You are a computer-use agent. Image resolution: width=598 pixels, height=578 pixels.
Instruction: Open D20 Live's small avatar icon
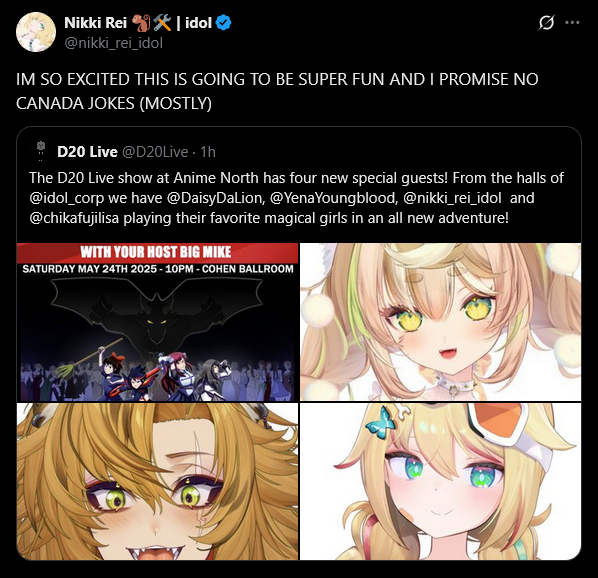tap(40, 151)
